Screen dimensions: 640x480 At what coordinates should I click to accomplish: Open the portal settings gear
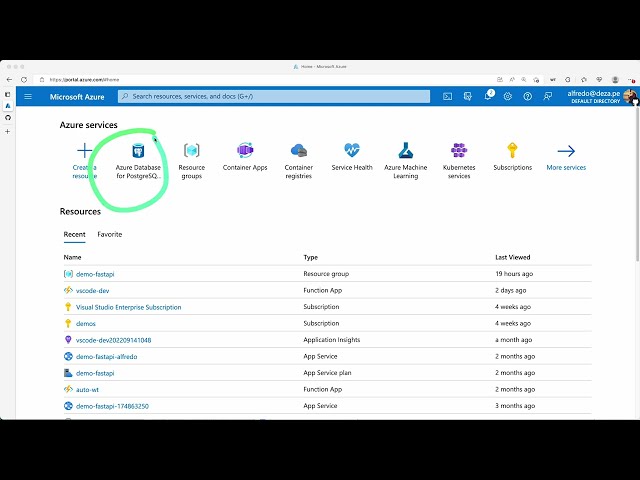(508, 96)
